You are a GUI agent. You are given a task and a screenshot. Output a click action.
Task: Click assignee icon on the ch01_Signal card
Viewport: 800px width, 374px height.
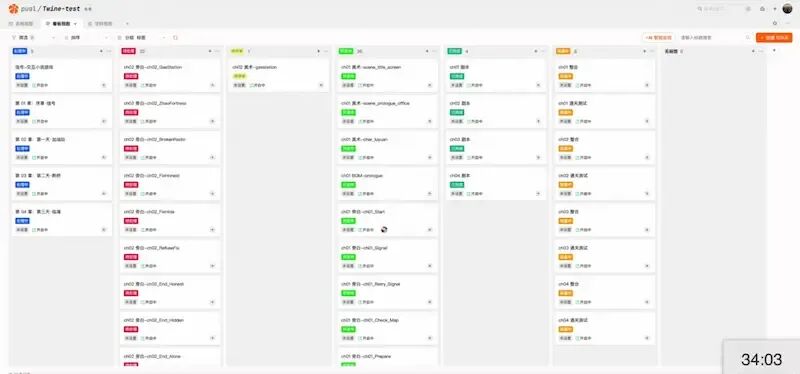point(429,266)
